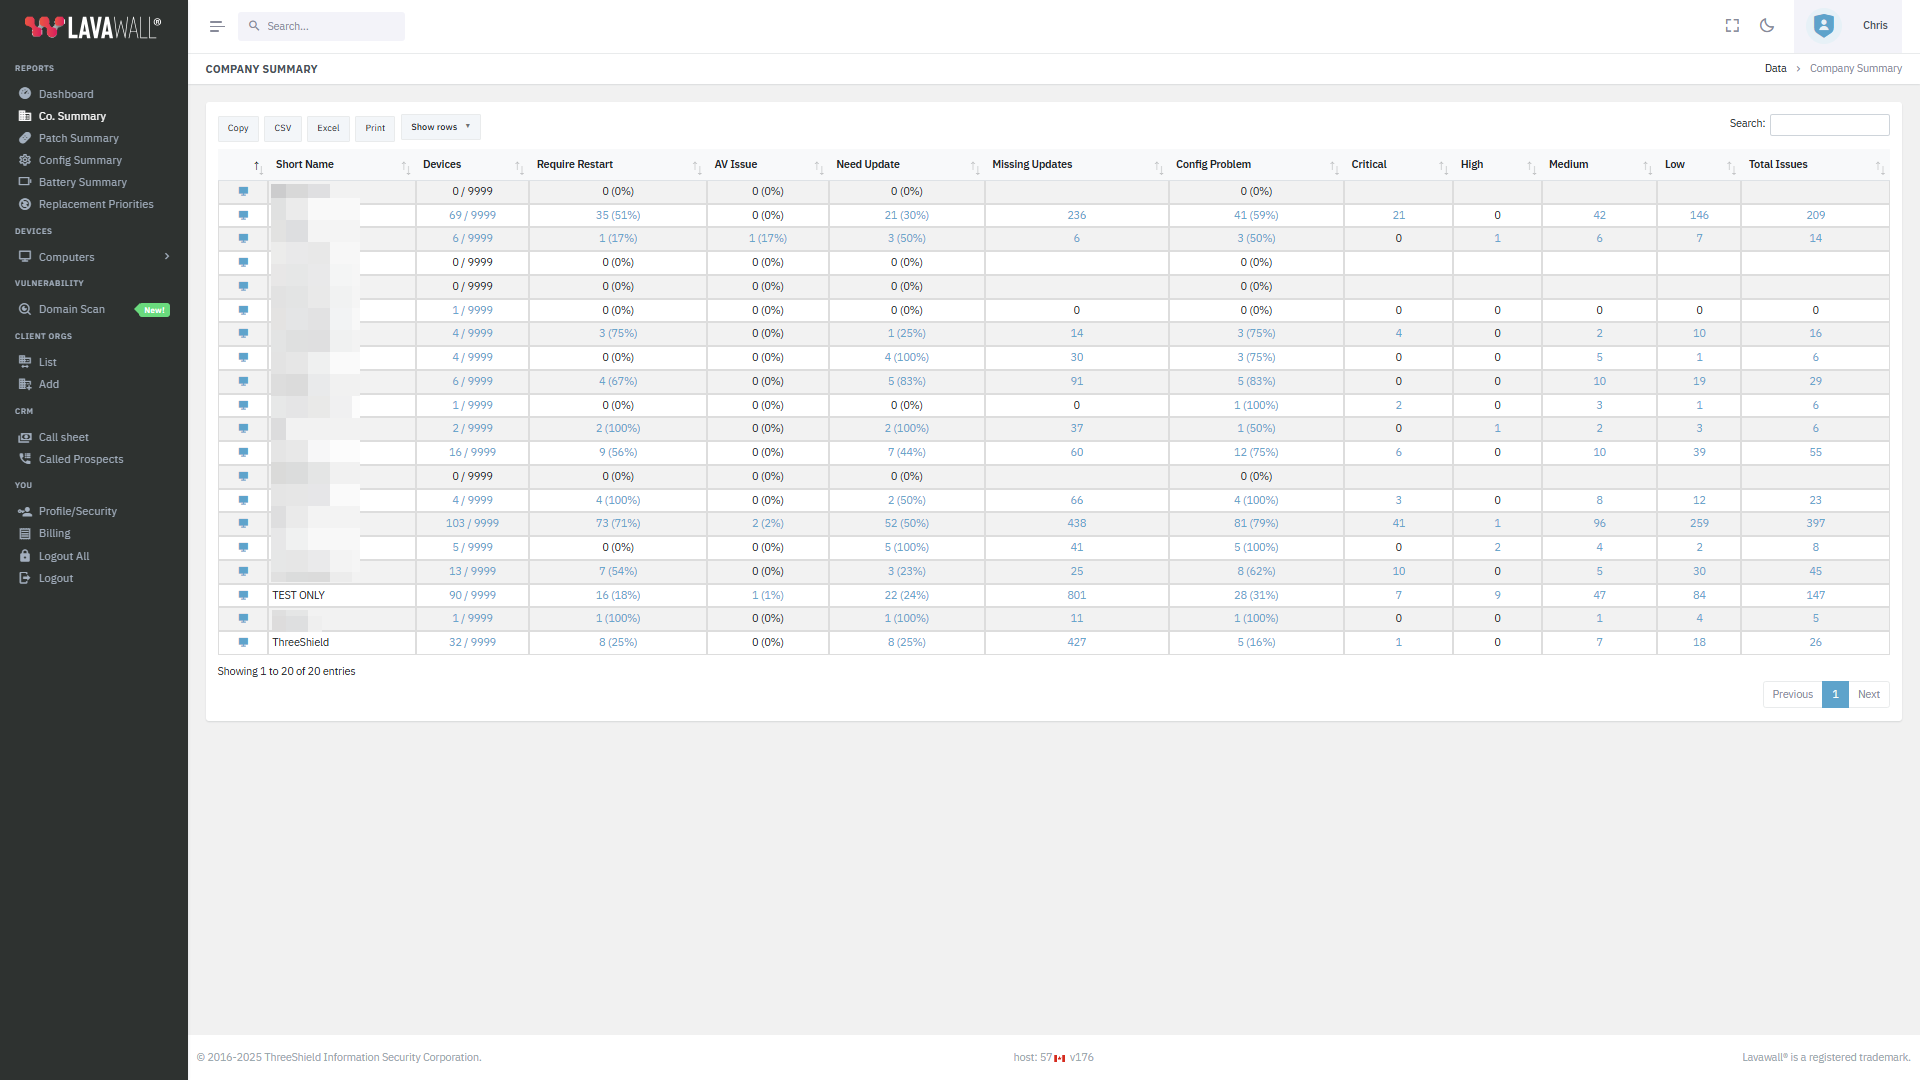Click the Replacement Priorities icon
Viewport: 1920px width, 1080px height.
point(25,204)
